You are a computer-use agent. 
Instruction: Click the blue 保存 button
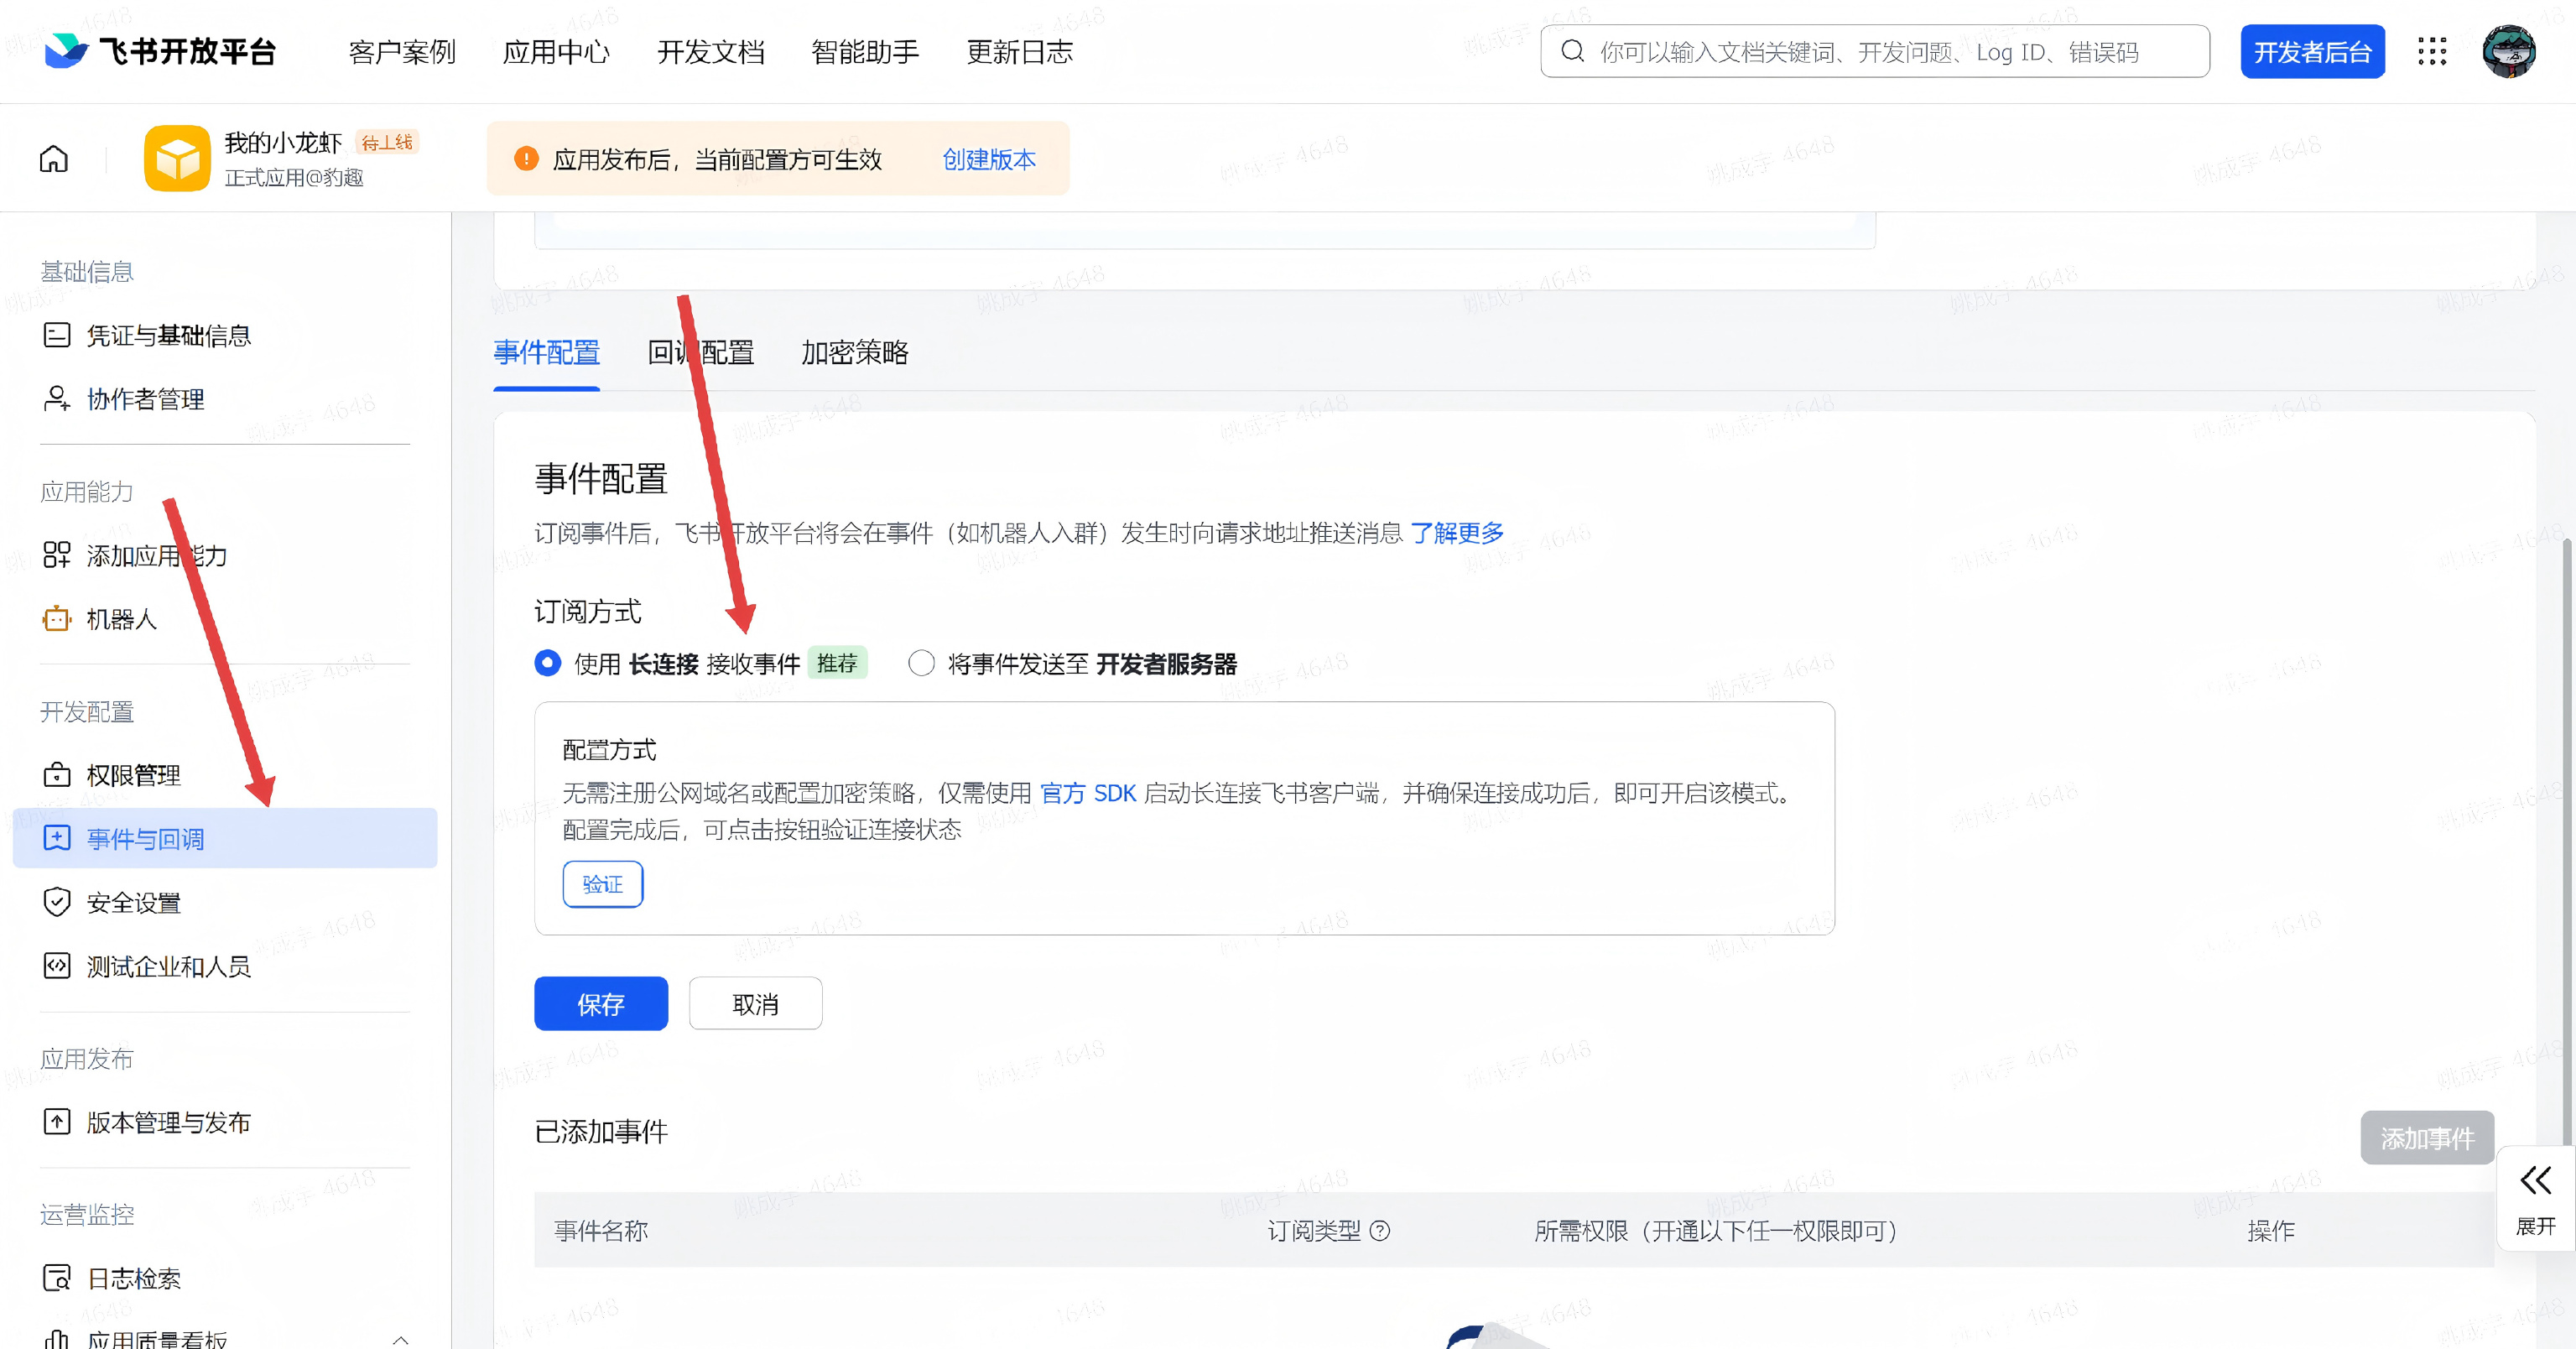601,1004
